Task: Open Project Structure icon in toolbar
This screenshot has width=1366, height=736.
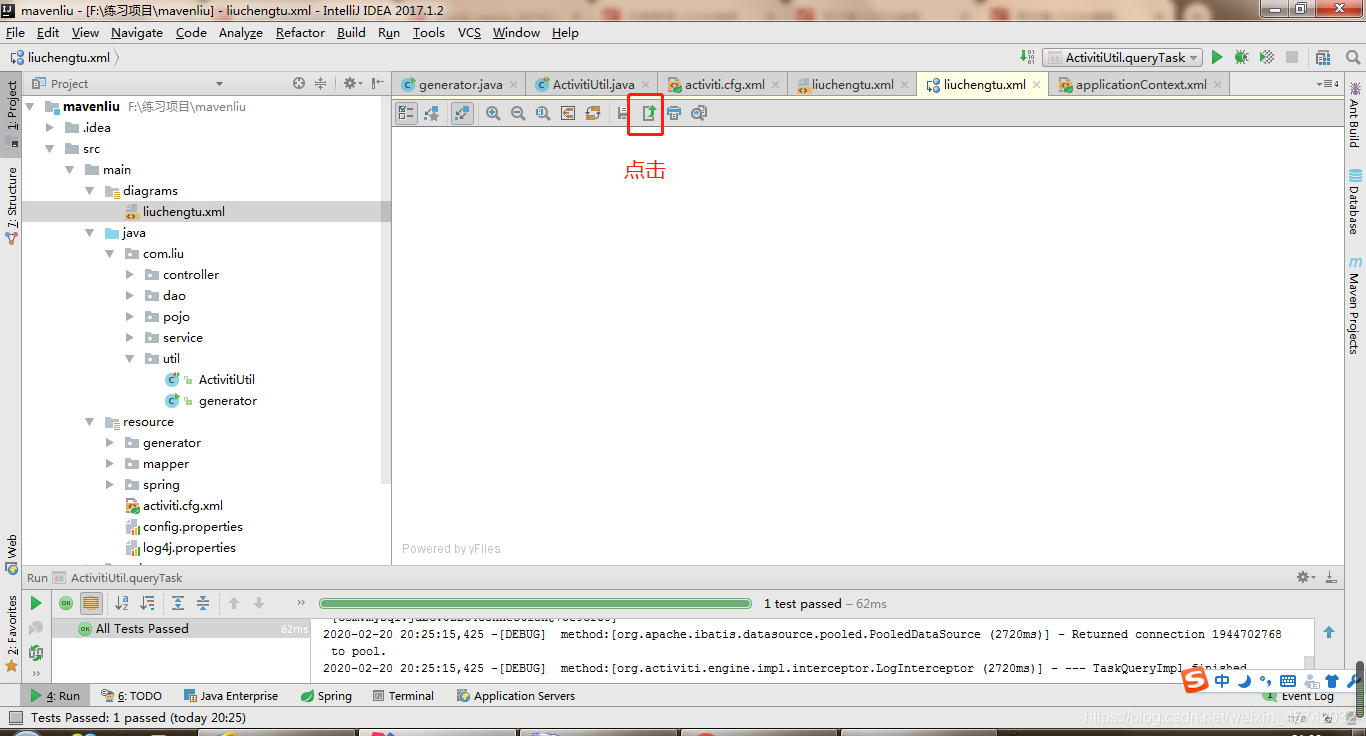Action: point(1324,58)
